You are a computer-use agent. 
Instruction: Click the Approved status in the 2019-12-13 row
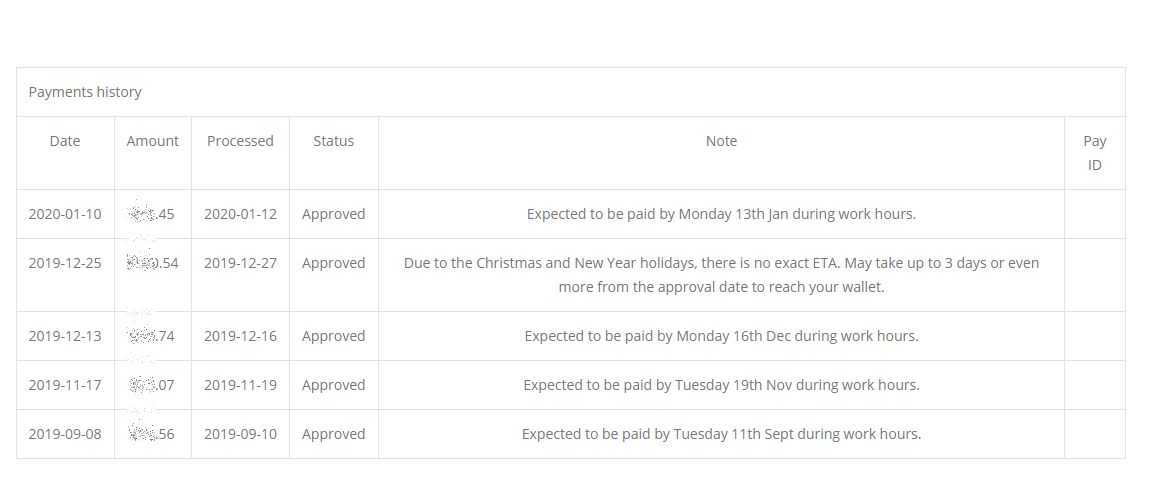(333, 336)
